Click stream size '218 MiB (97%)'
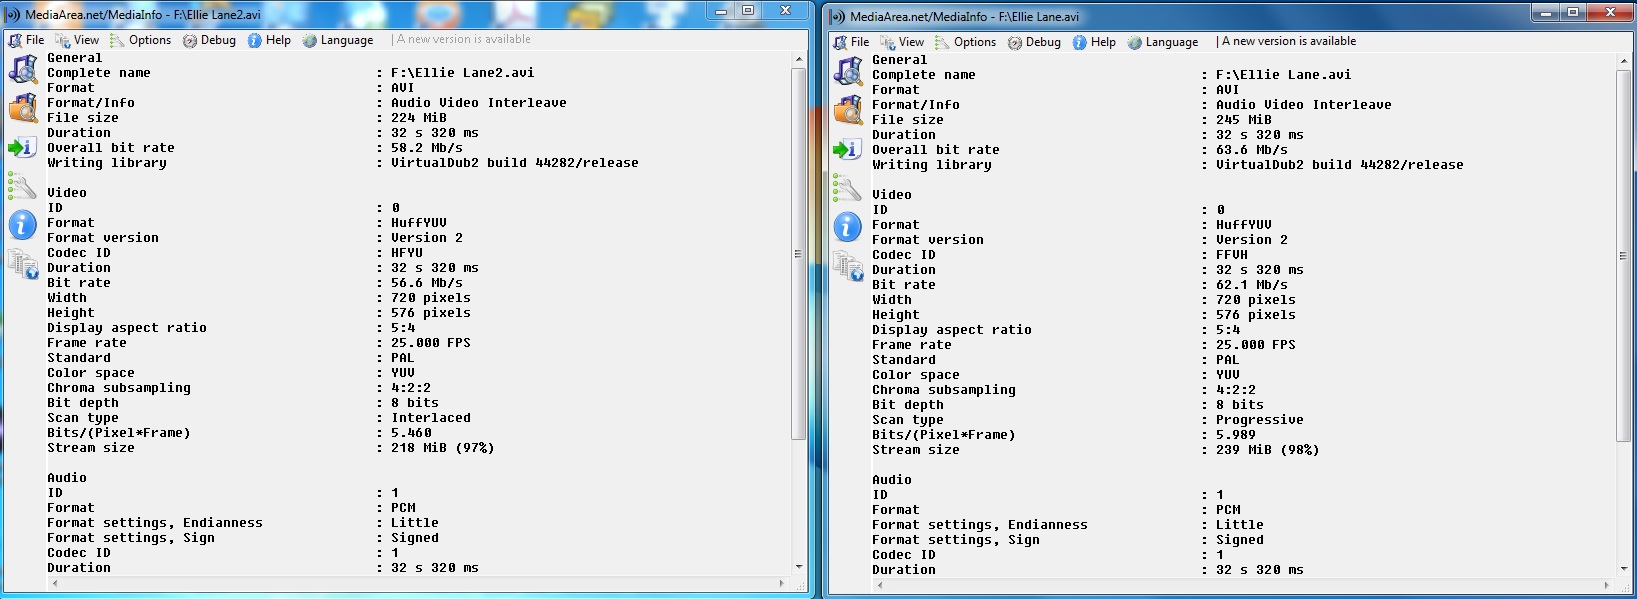This screenshot has width=1637, height=599. coord(443,448)
